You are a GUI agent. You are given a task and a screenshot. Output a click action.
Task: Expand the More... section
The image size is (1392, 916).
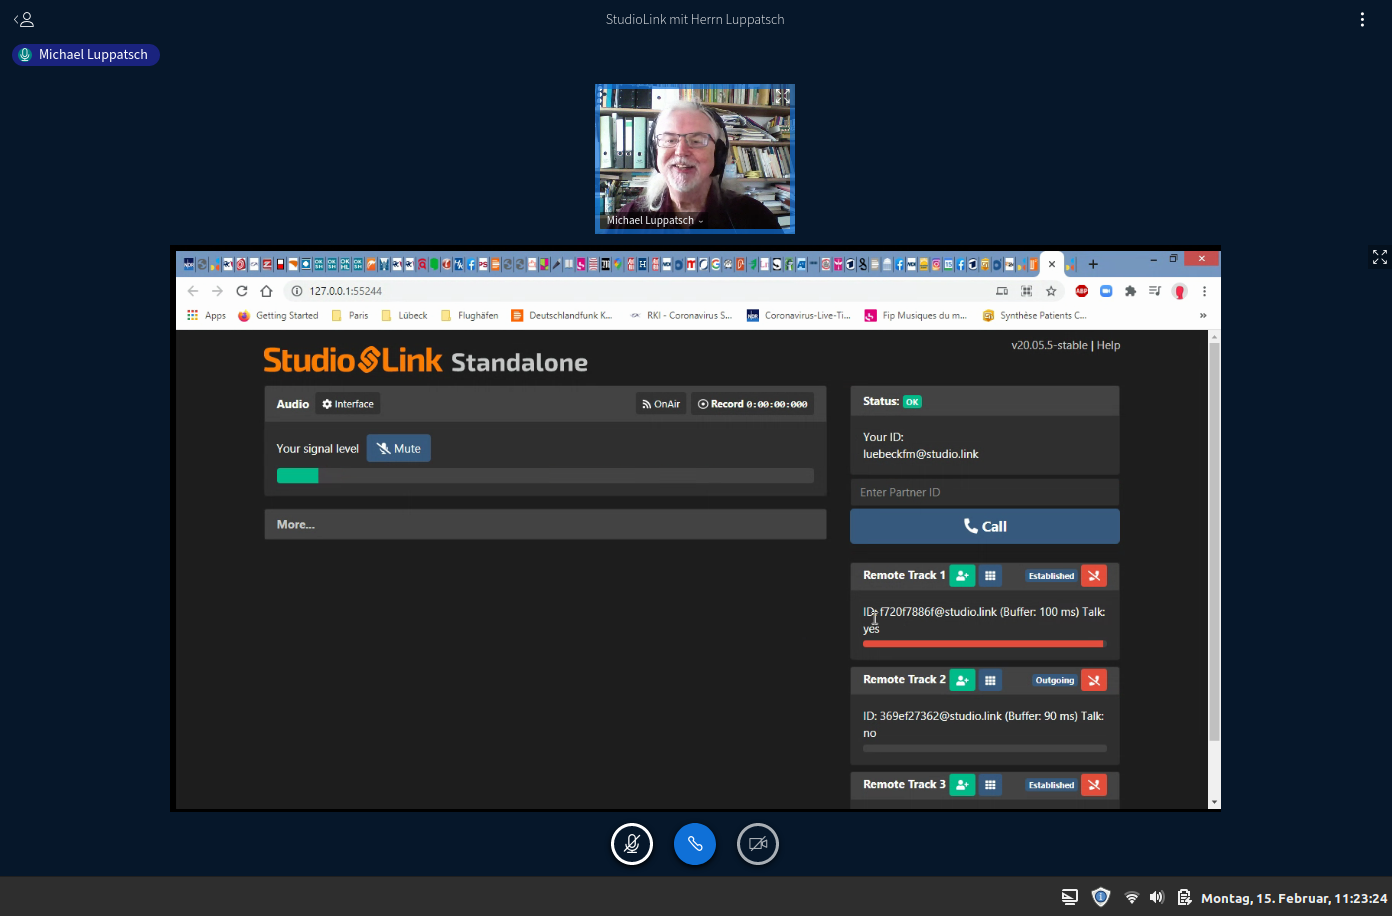click(x=545, y=524)
